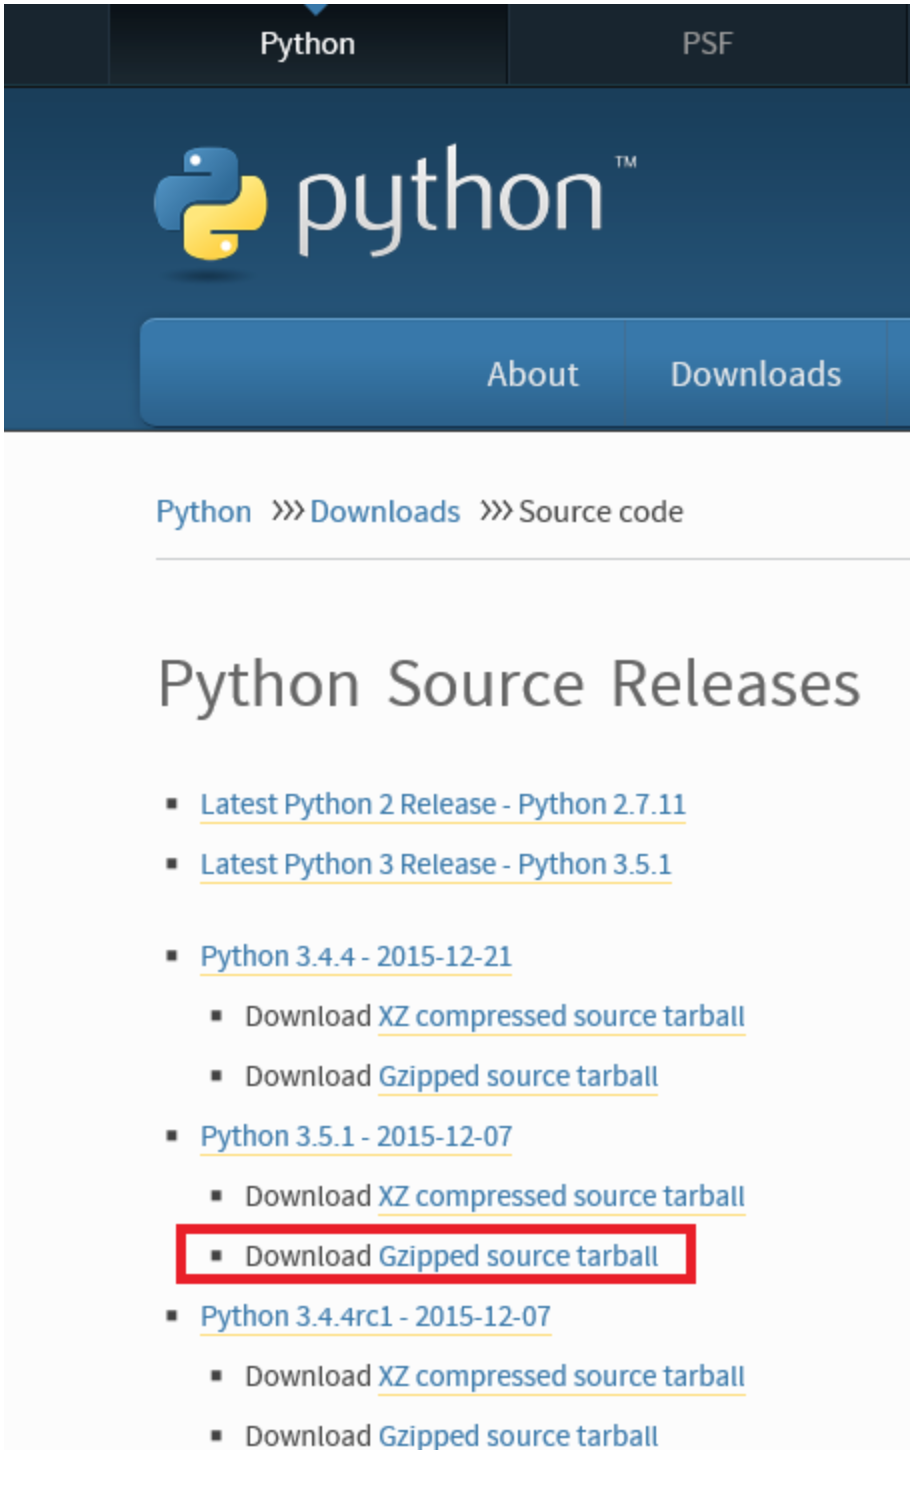Image resolution: width=910 pixels, height=1502 pixels.
Task: Switch to the PSF top tab
Action: click(707, 44)
